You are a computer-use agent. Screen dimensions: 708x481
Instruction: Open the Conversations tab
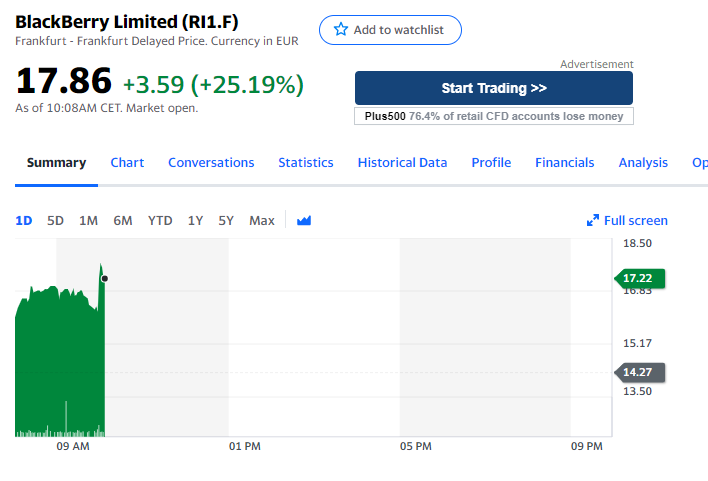click(211, 163)
